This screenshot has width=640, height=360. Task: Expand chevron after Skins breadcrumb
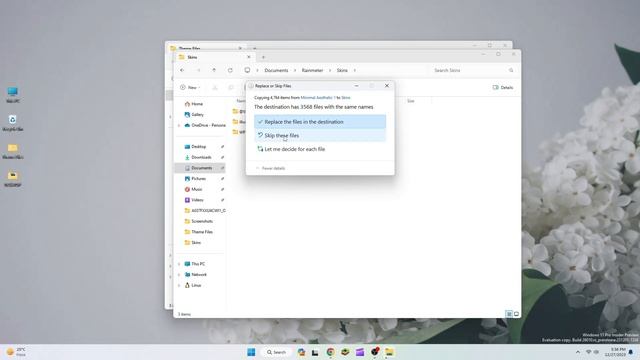(x=355, y=70)
